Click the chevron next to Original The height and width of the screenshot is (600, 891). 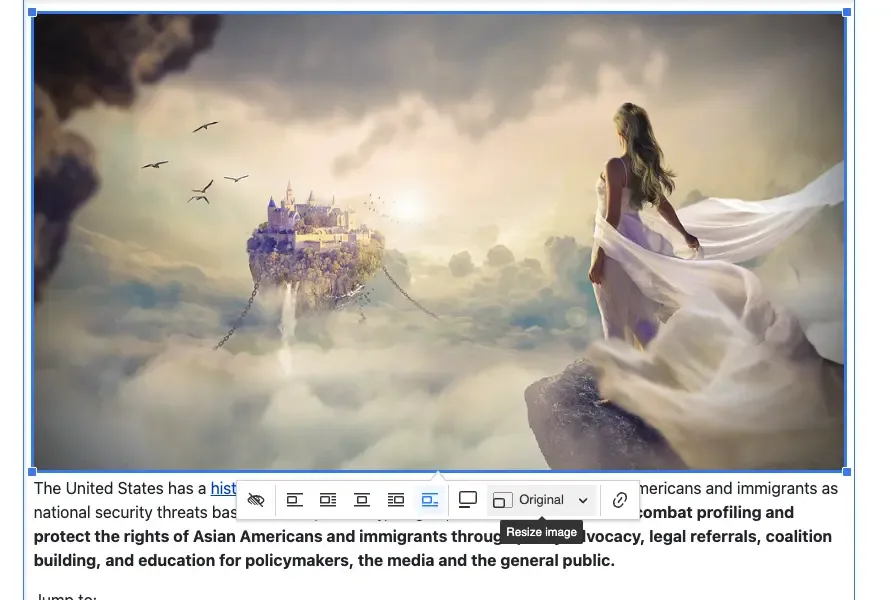pos(583,500)
